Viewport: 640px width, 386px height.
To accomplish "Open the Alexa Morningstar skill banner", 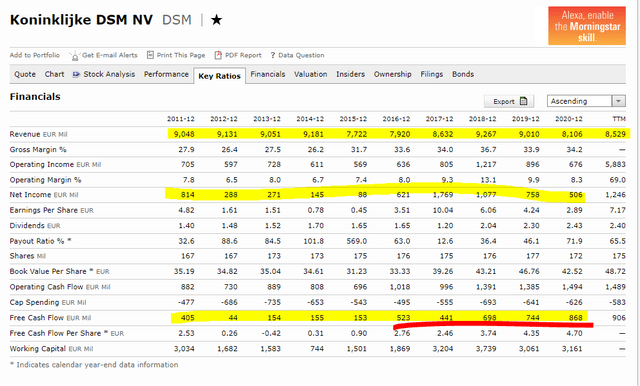I will 587,26.
